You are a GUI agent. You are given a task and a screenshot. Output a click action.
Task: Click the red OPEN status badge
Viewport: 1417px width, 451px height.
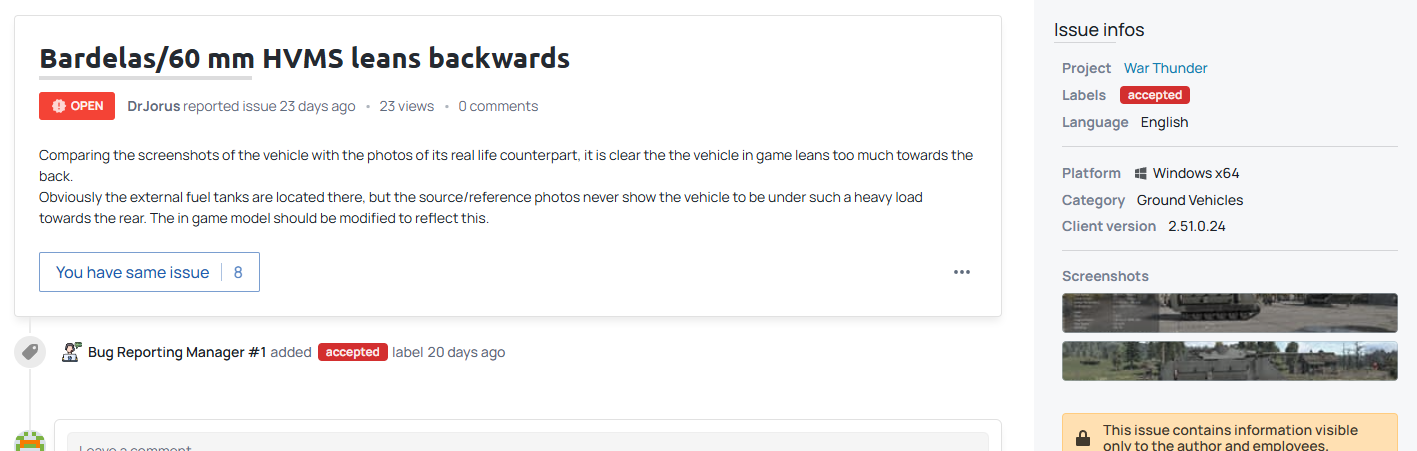(x=77, y=106)
